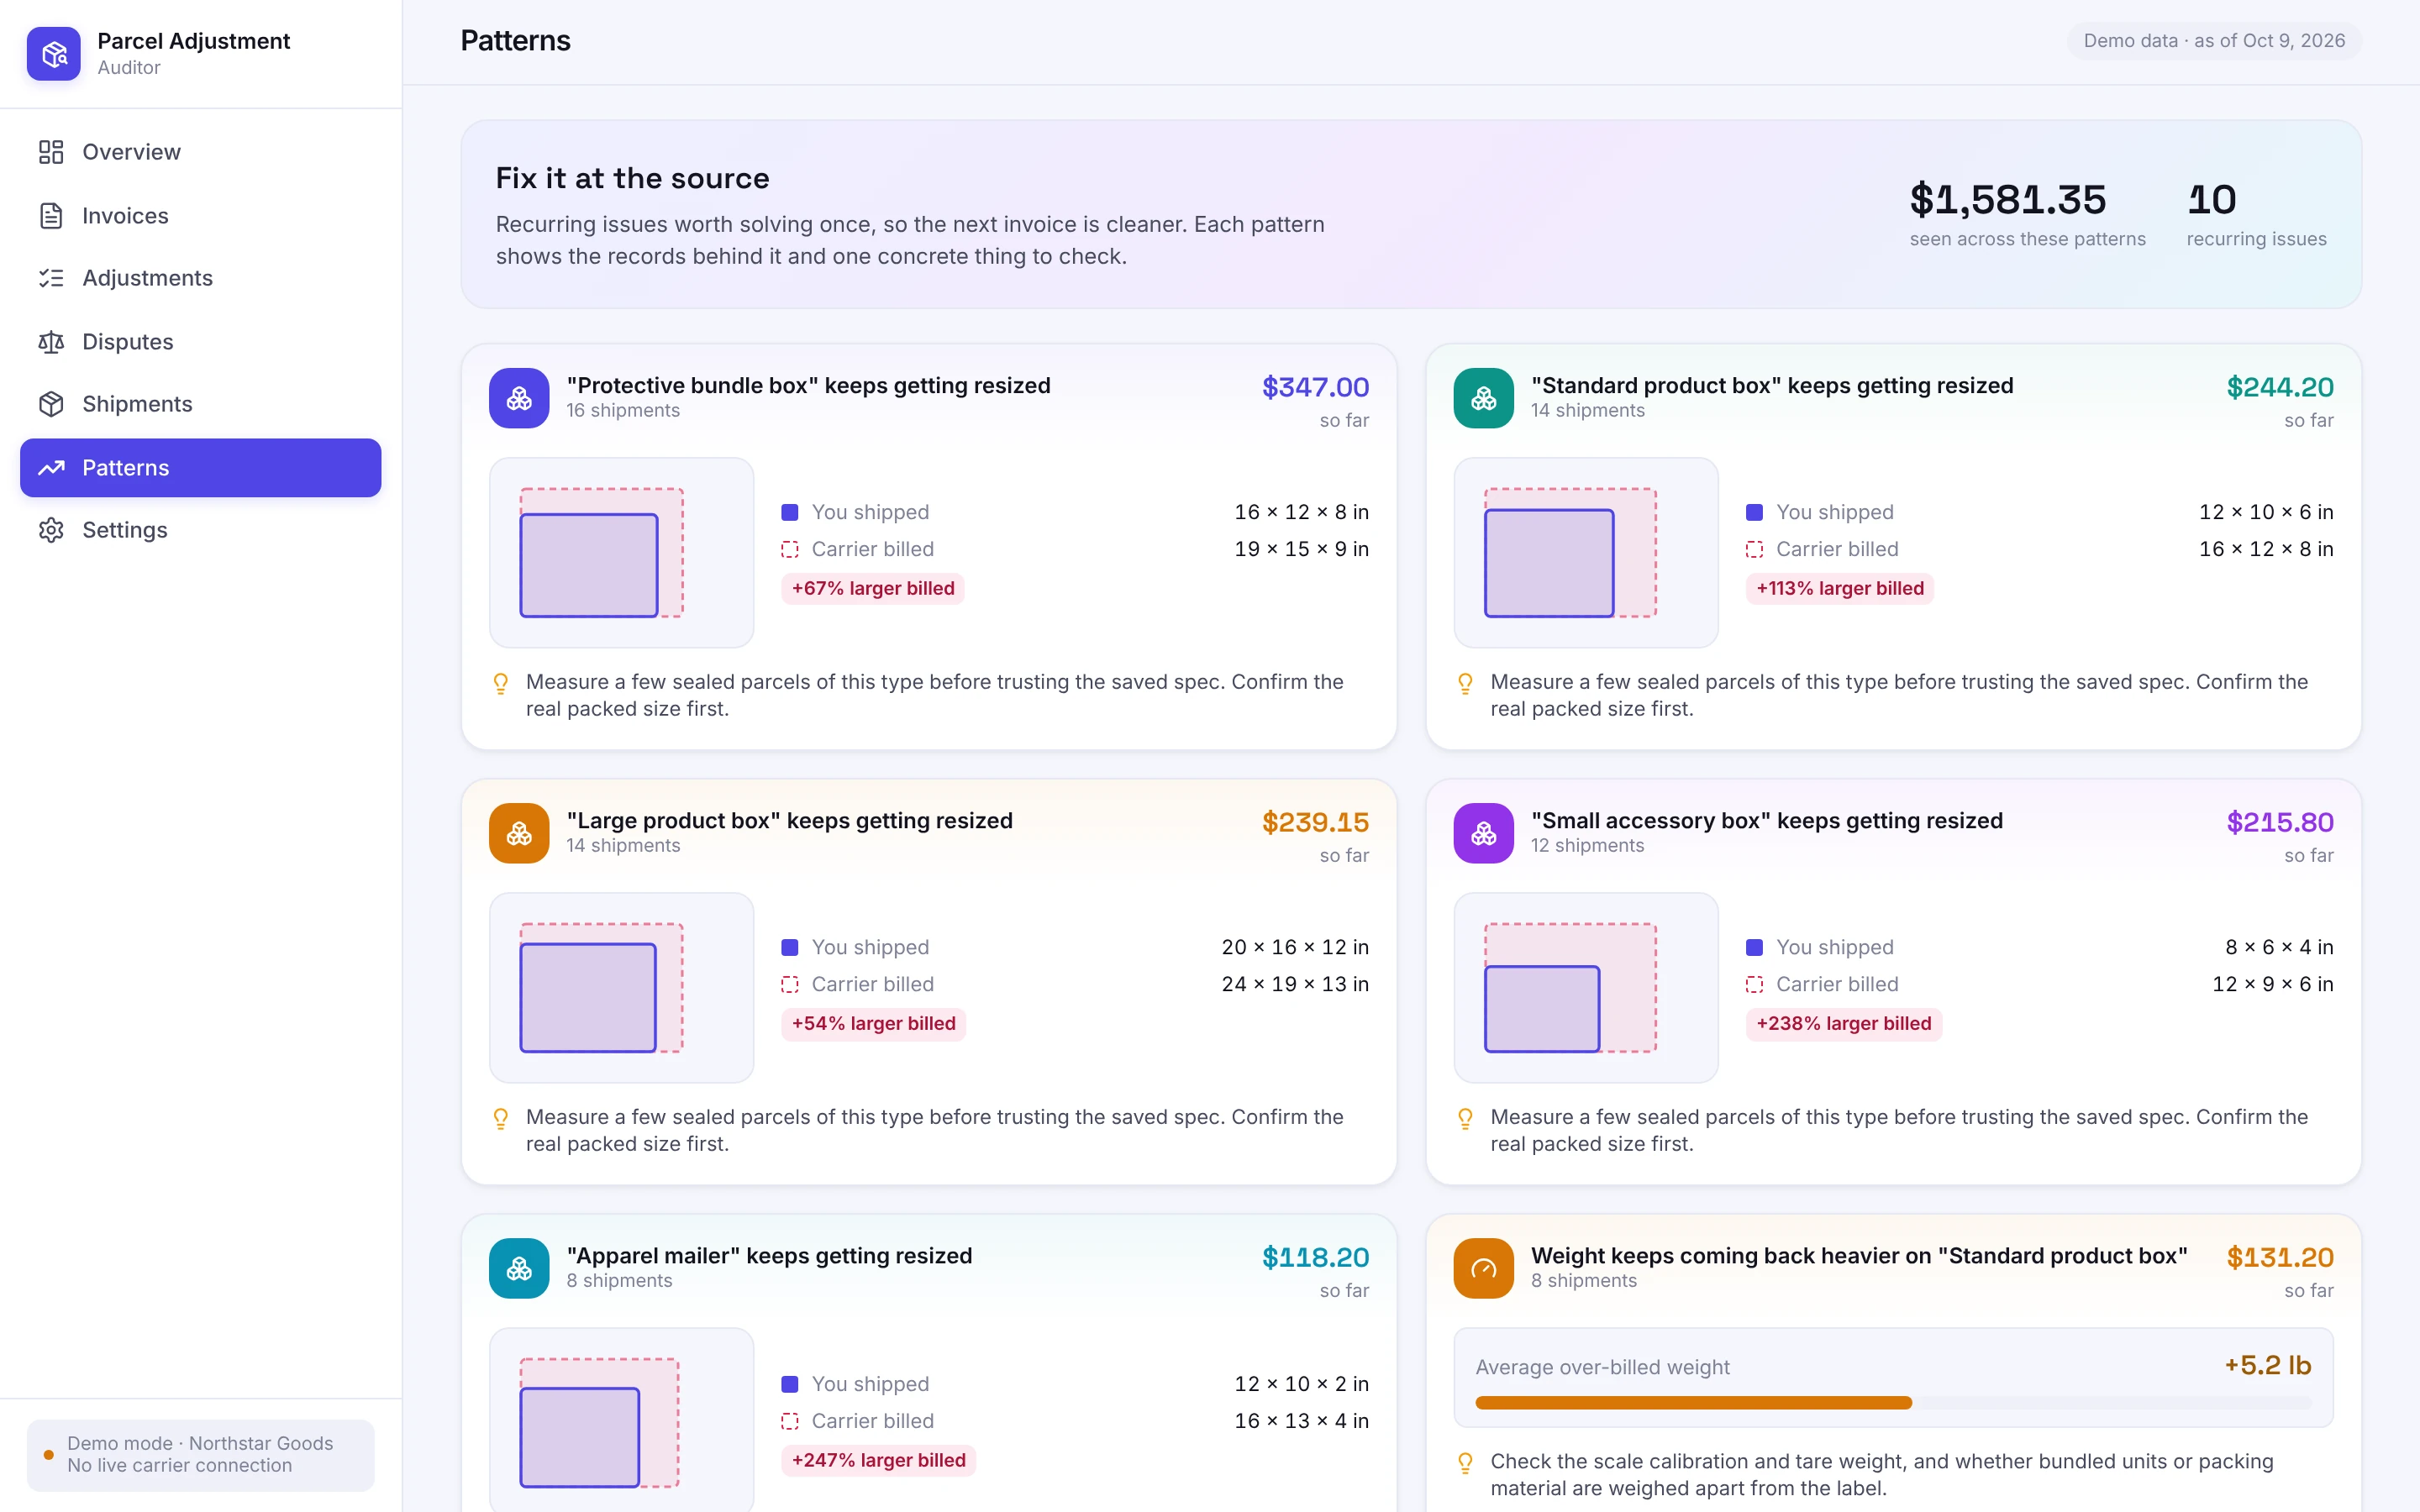Click the +113% larger billed badge
This screenshot has width=2420, height=1512.
pos(1840,588)
